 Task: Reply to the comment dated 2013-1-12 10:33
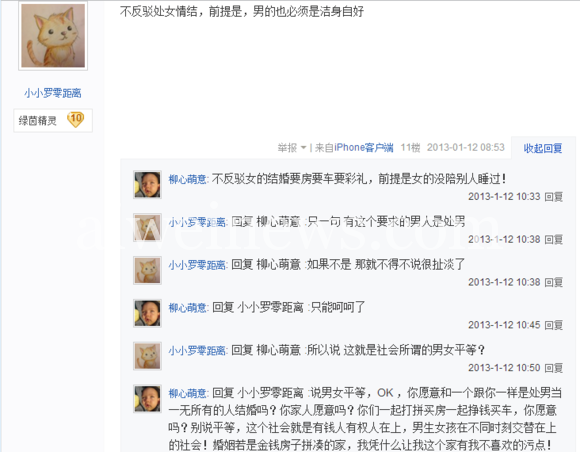pyautogui.click(x=553, y=197)
